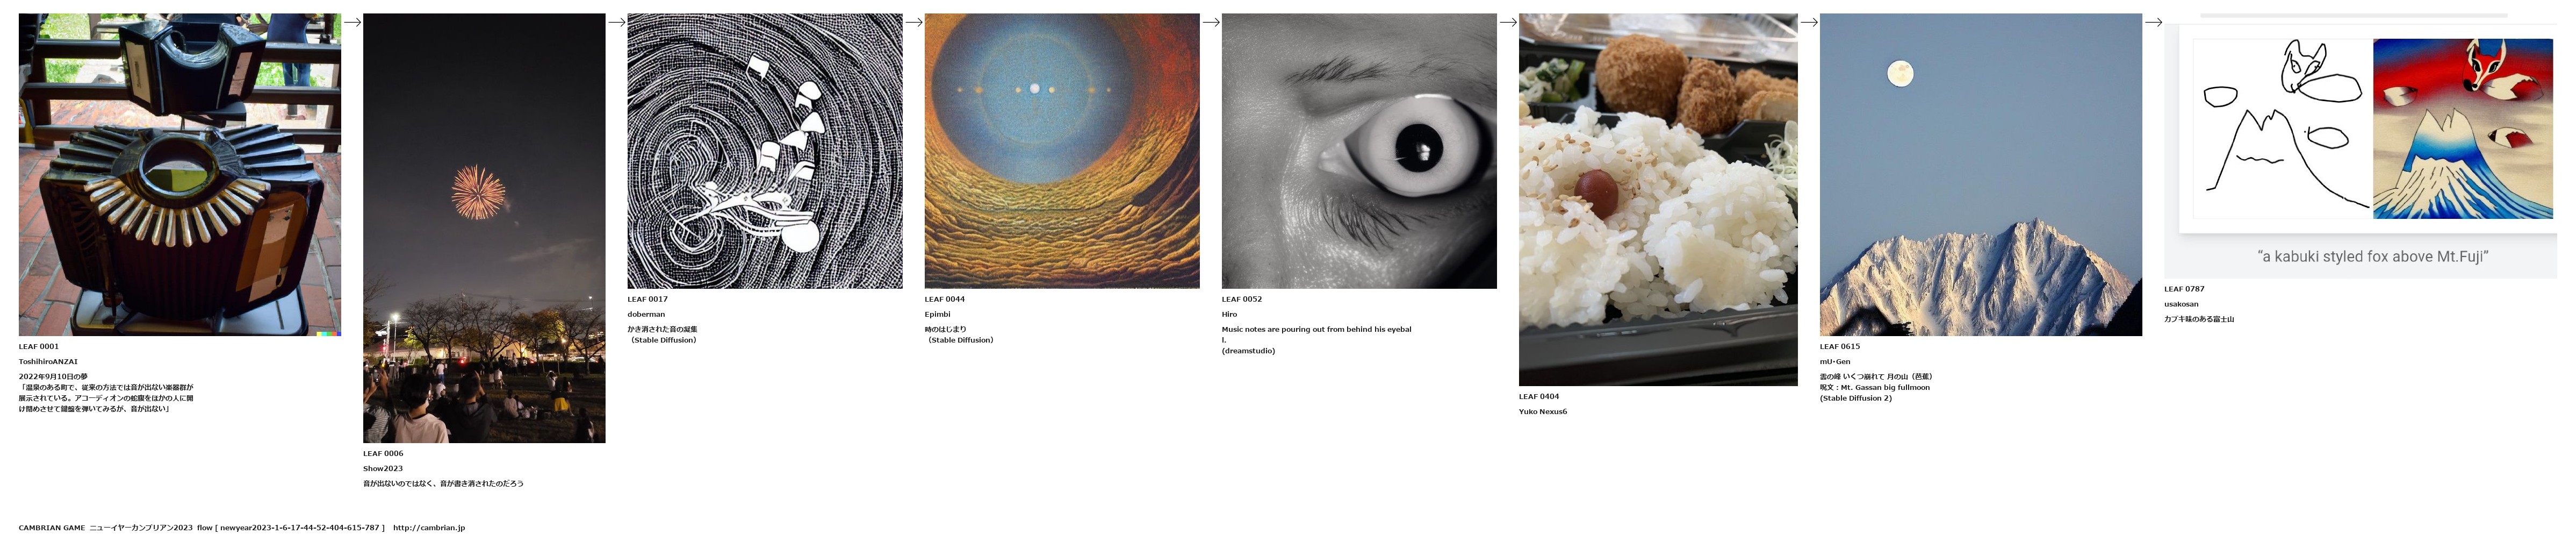2576x541 pixels.
Task: Click arrow between mountain and fox sketch
Action: pos(2154,22)
